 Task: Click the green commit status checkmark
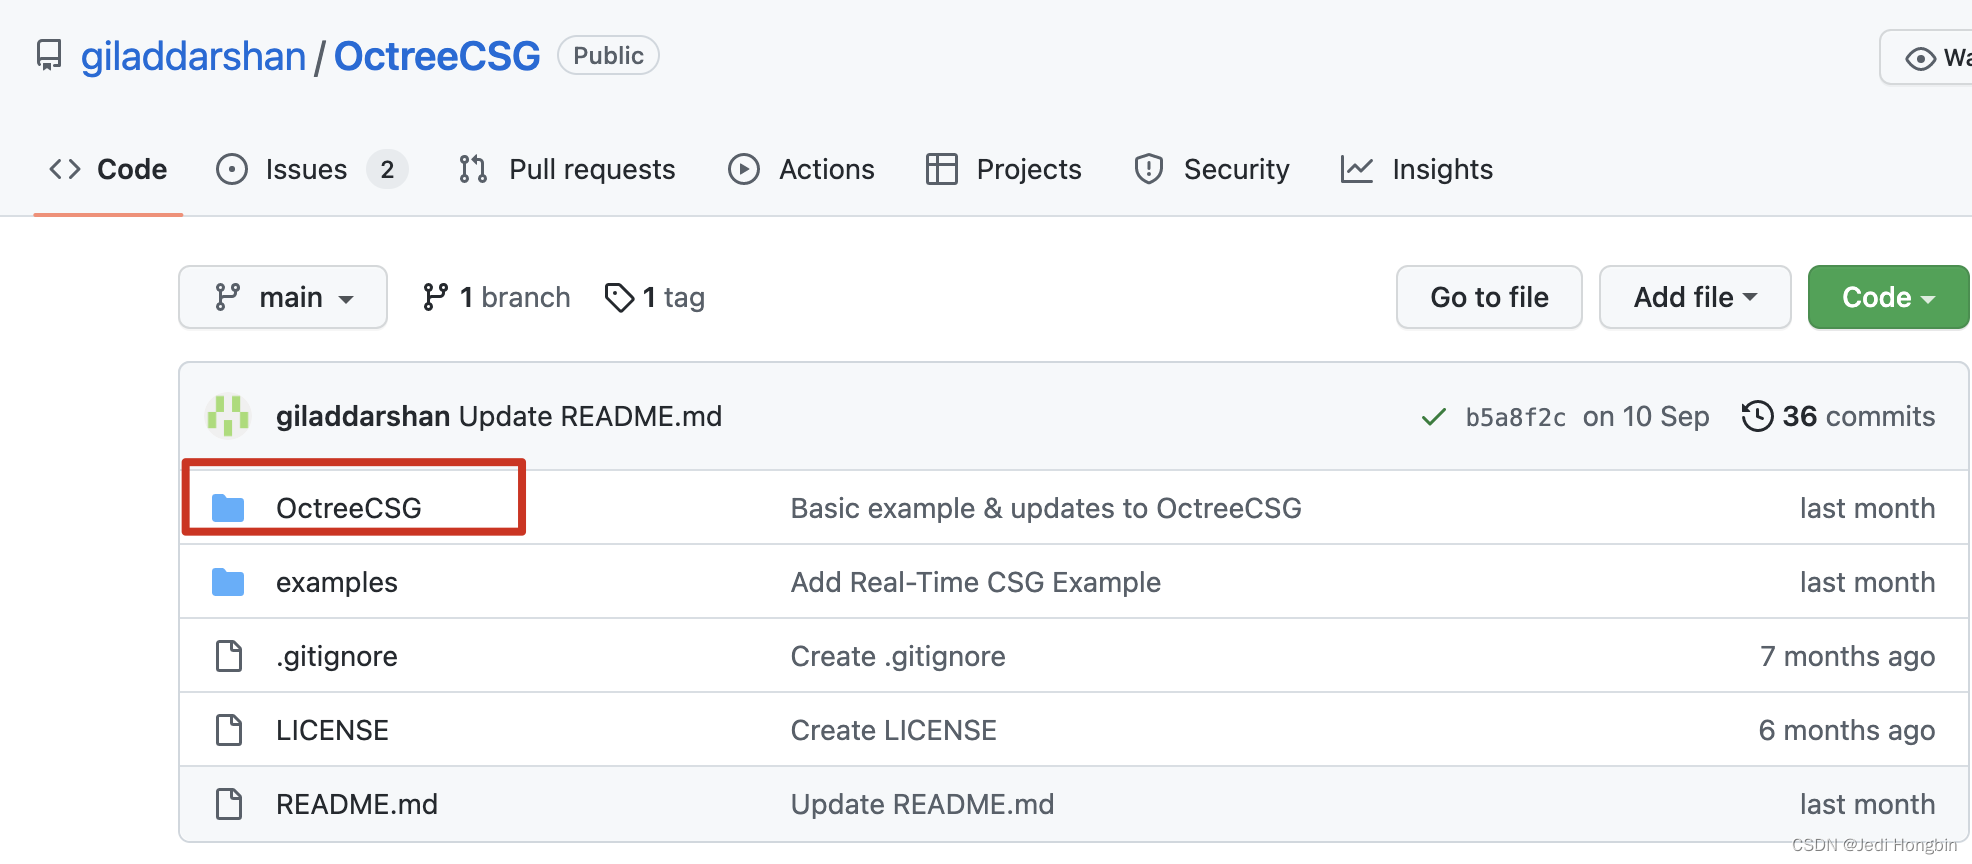click(1433, 417)
